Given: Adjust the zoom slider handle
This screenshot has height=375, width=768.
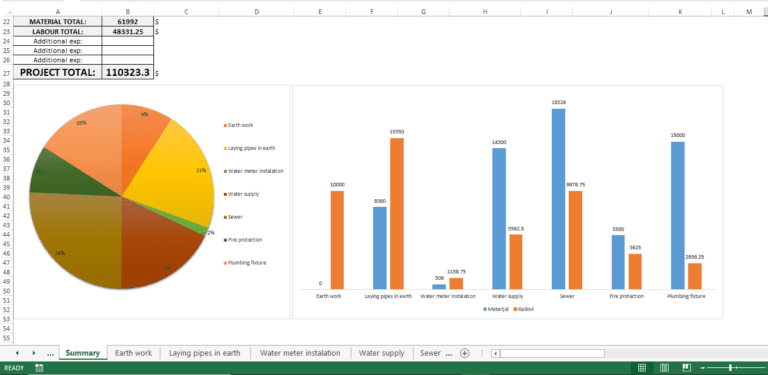Looking at the screenshot, I should (x=731, y=368).
